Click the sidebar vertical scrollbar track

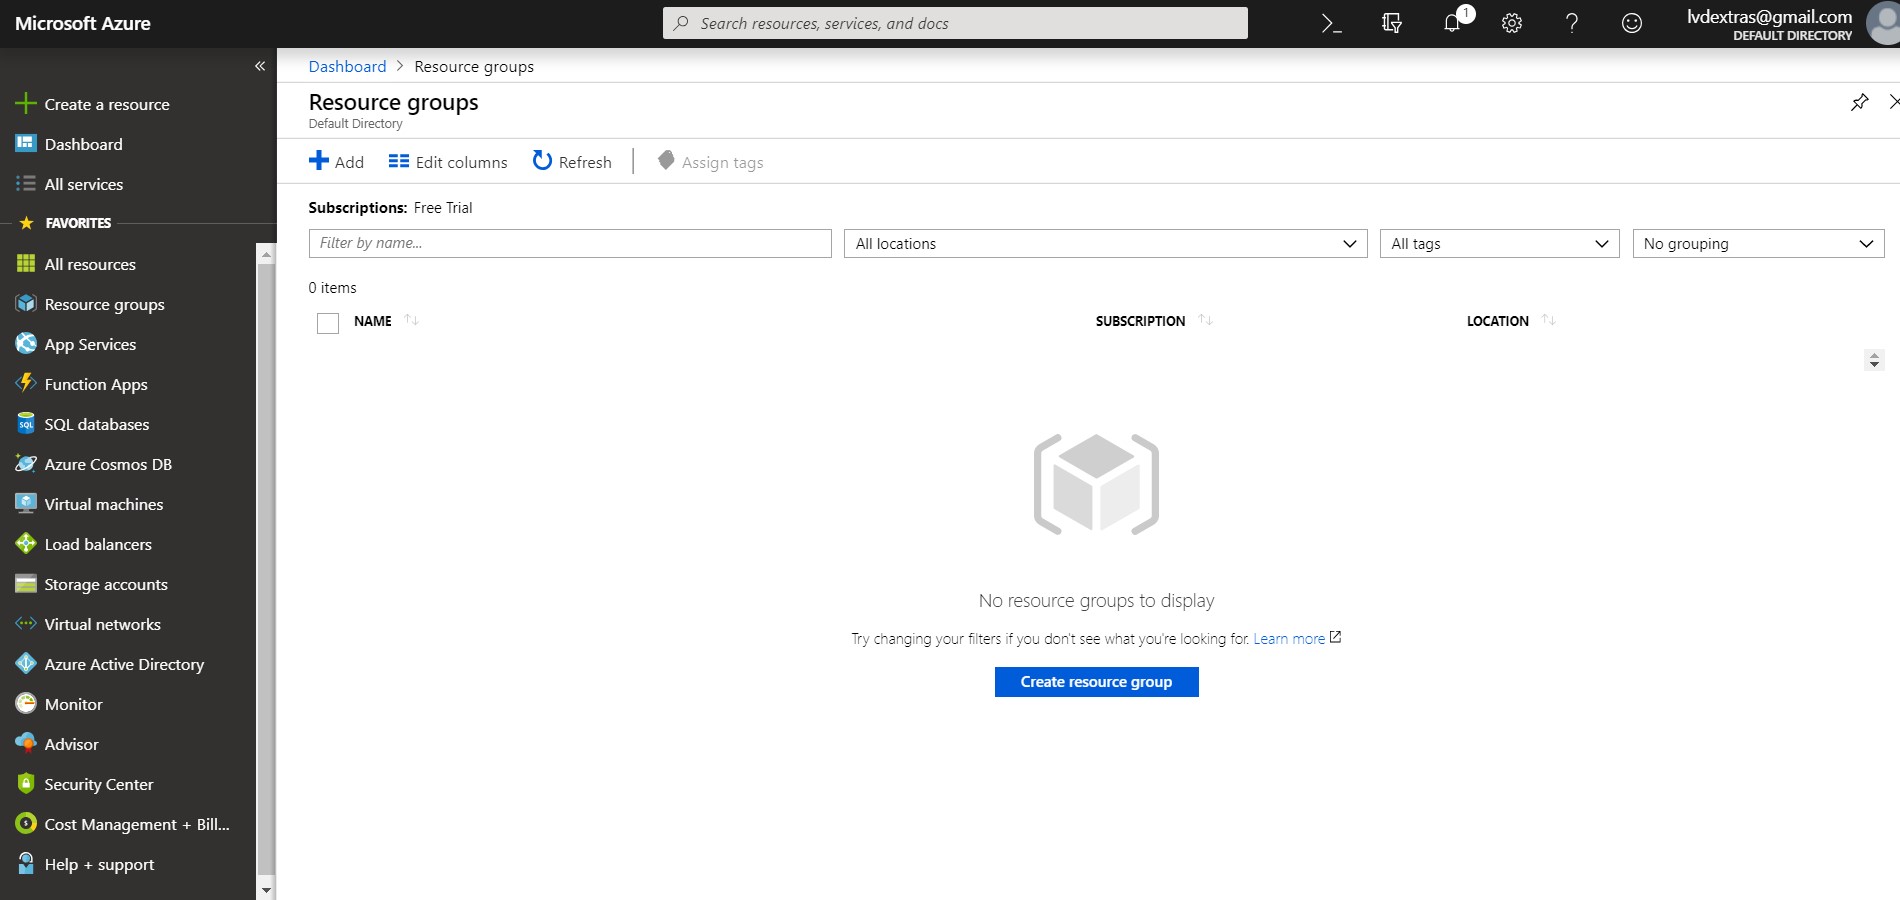coord(266,570)
